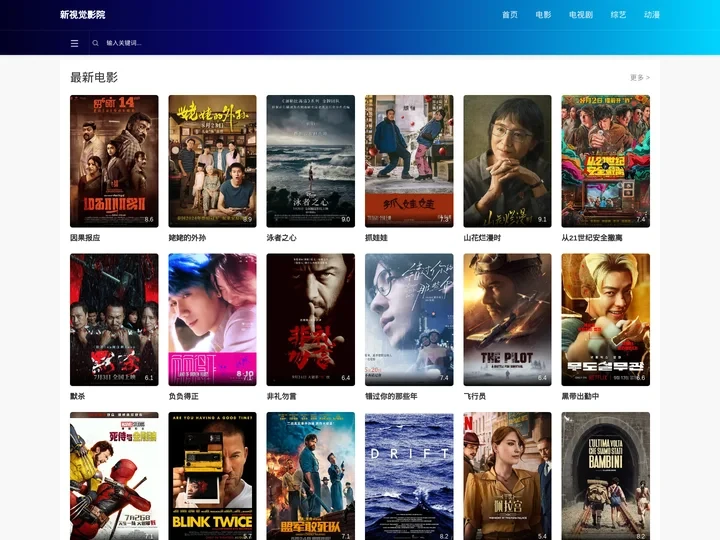Viewport: 720px width, 540px height.
Task: Click the 抓娃娃 title text
Action: 376,238
